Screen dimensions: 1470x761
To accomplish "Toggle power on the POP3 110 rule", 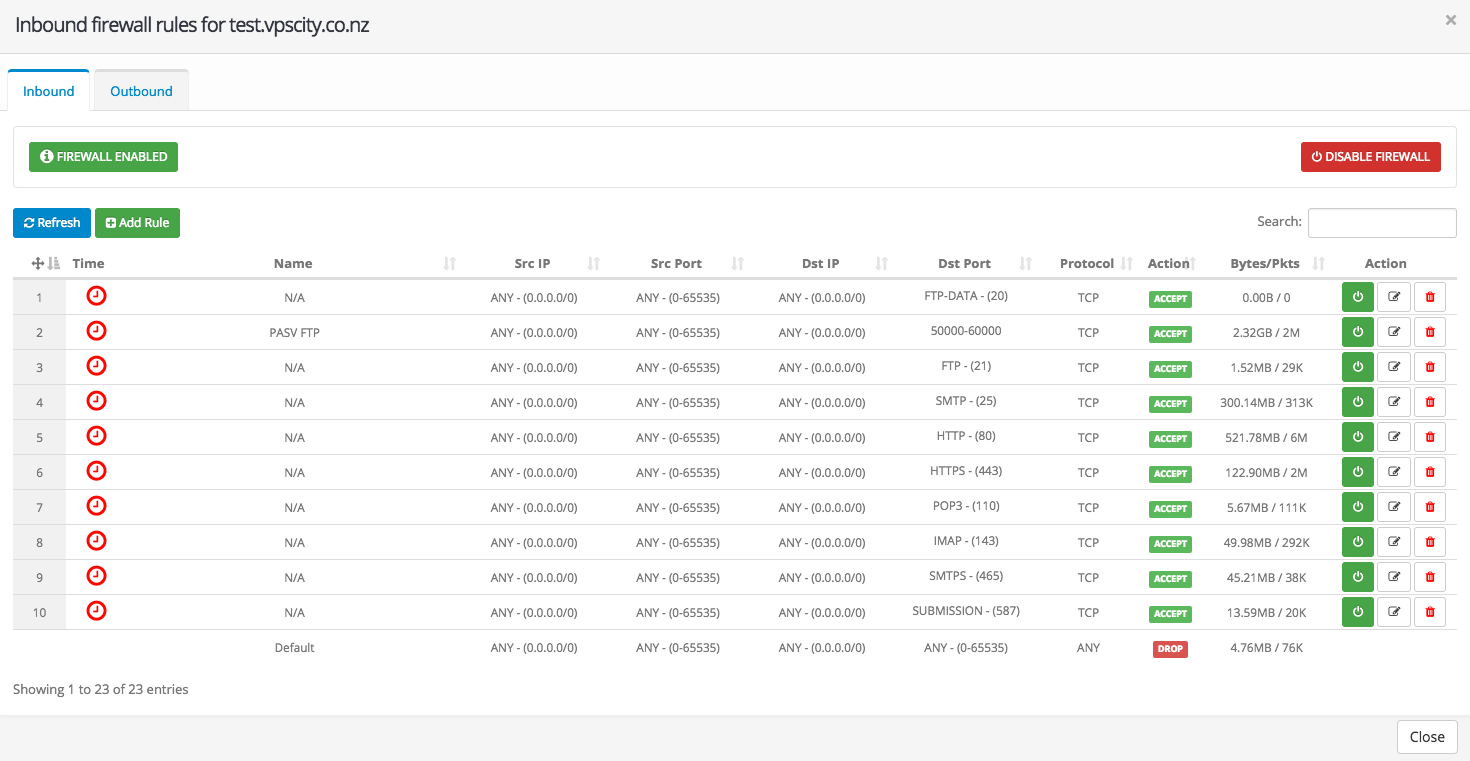I will [x=1357, y=507].
